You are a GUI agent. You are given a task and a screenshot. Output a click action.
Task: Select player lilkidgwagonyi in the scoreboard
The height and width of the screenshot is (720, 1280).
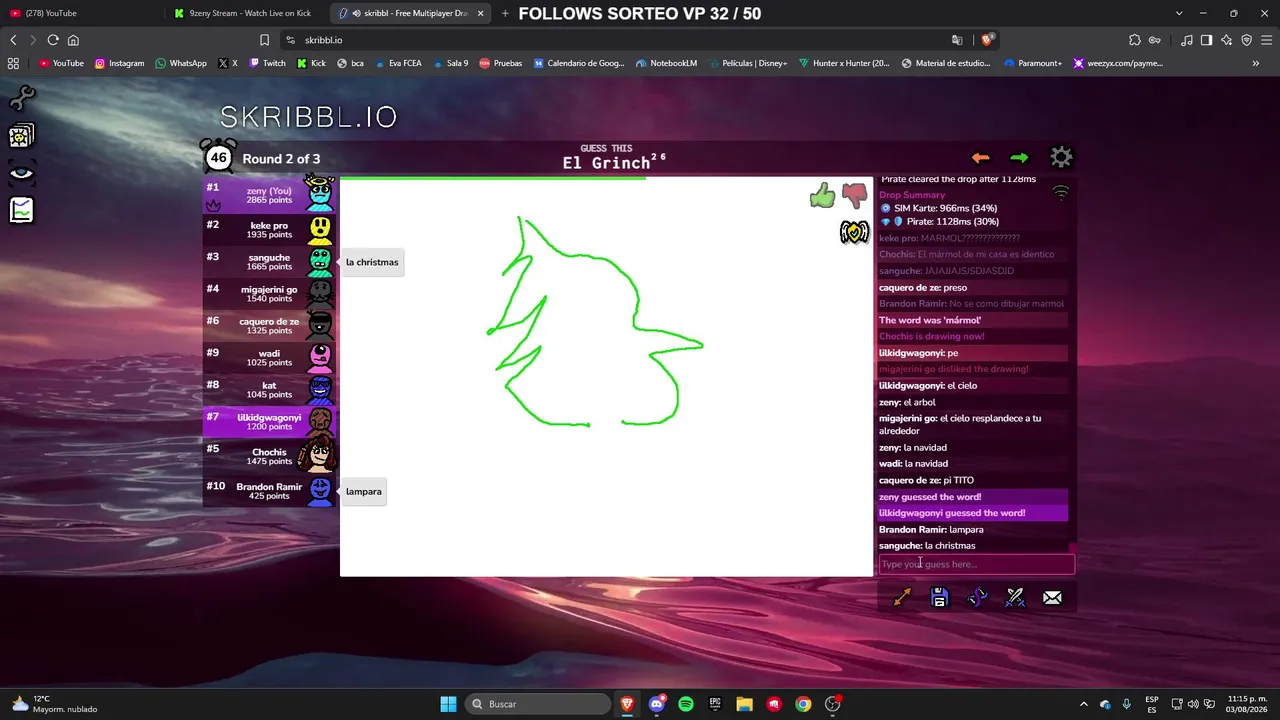pos(270,421)
